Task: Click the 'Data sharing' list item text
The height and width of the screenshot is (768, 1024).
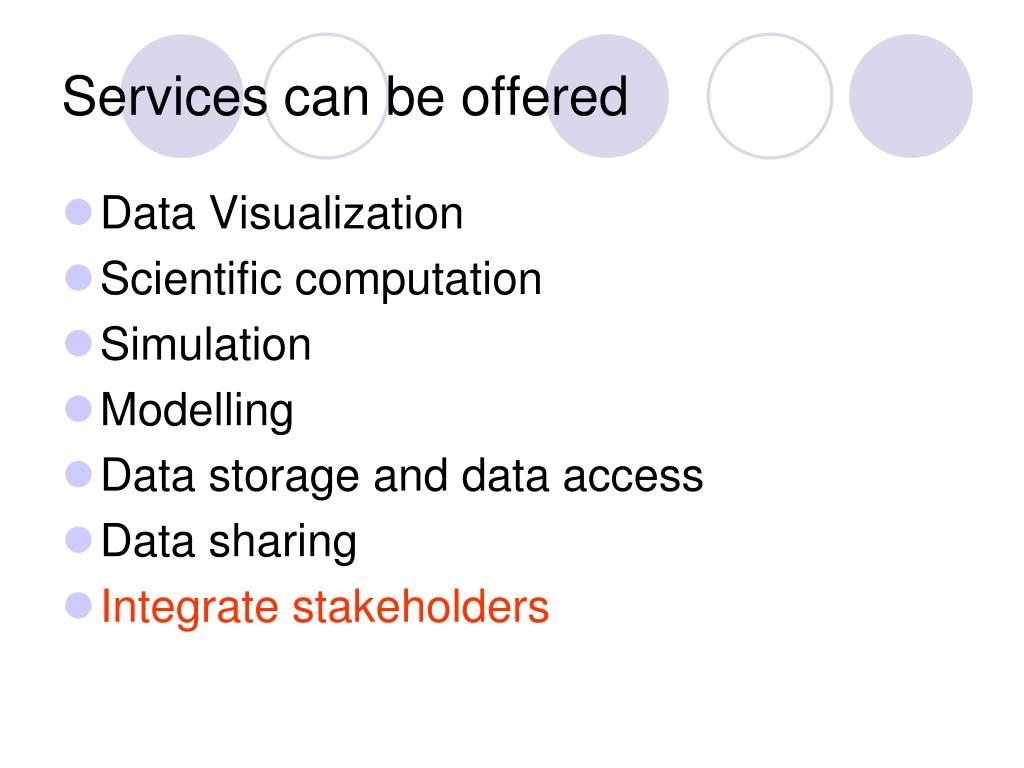Action: (x=229, y=542)
